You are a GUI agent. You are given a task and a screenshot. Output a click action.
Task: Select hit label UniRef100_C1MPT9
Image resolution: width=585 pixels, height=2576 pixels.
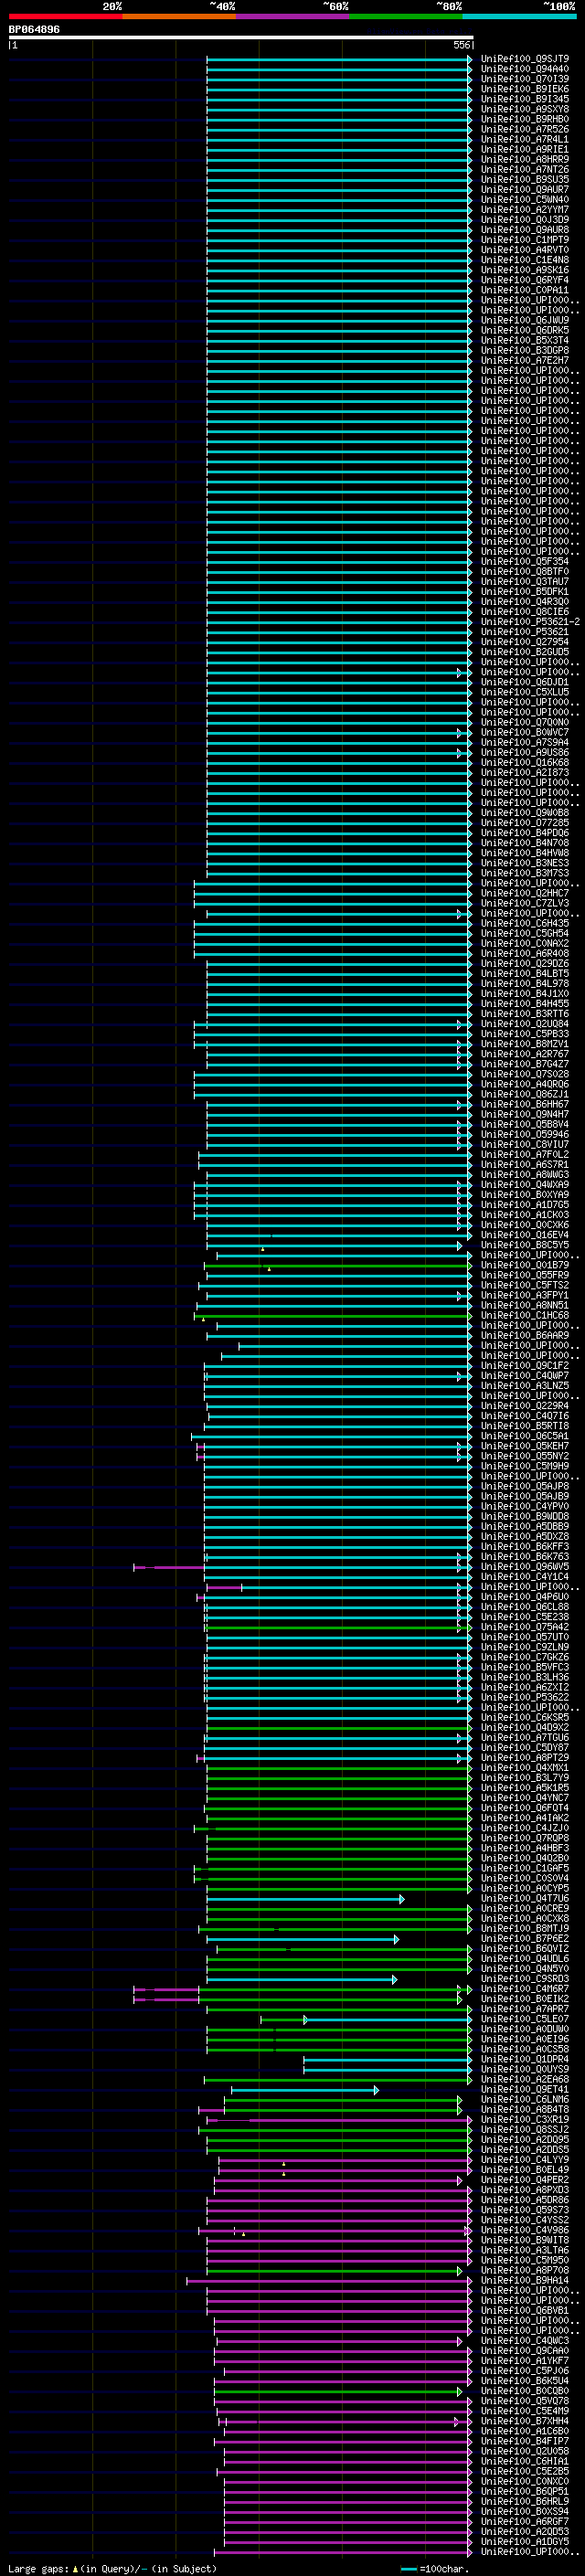(525, 240)
